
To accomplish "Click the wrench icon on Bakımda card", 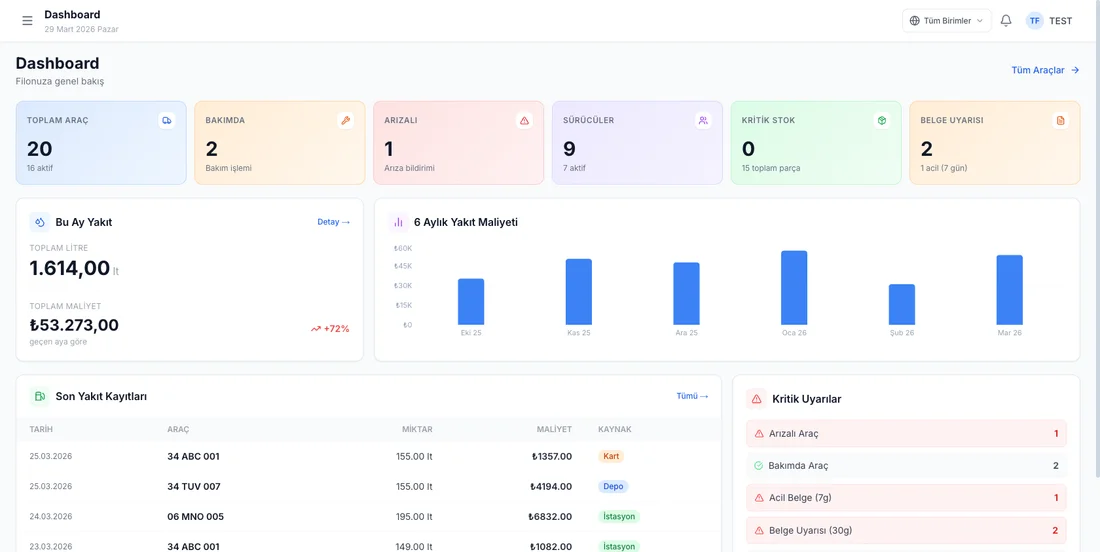I will (346, 120).
